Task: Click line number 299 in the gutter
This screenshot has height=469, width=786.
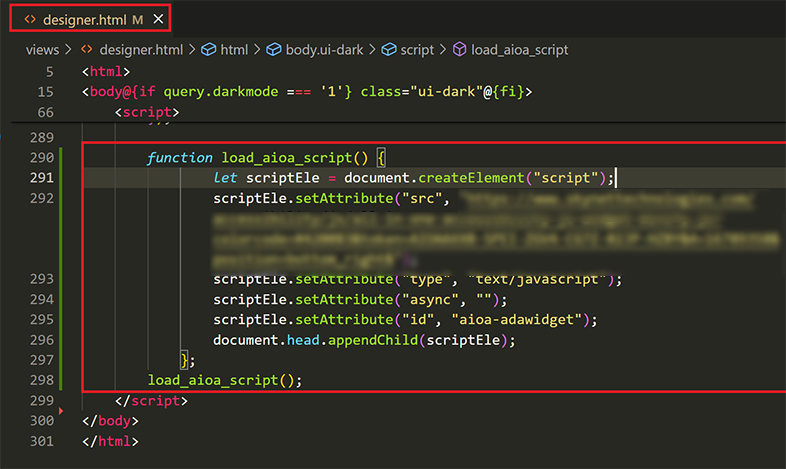Action: point(42,401)
